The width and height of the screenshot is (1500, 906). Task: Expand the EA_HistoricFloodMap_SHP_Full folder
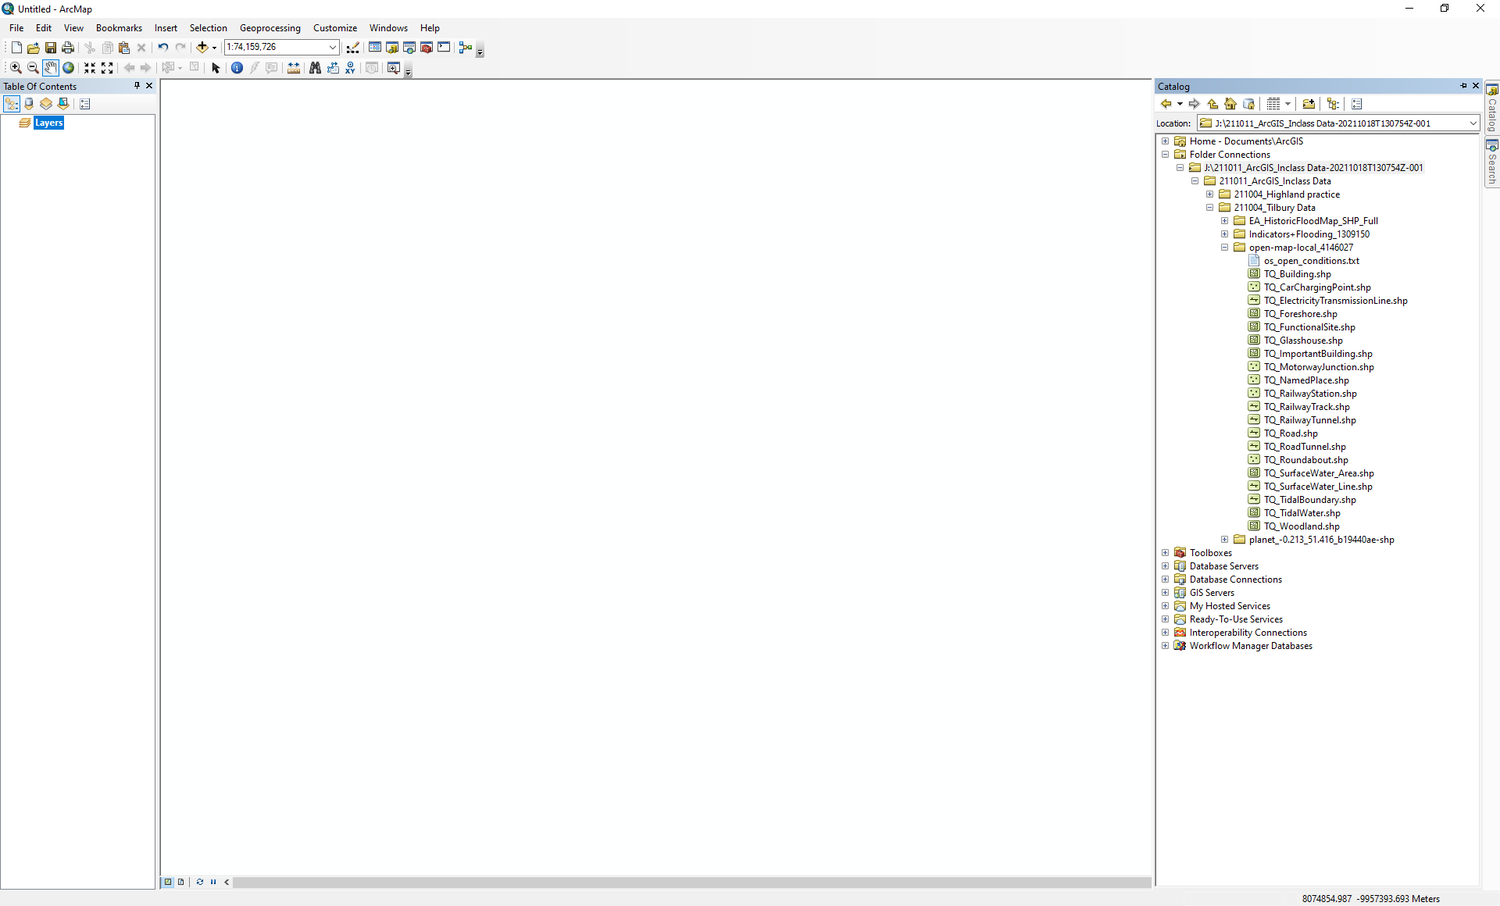[1225, 221]
